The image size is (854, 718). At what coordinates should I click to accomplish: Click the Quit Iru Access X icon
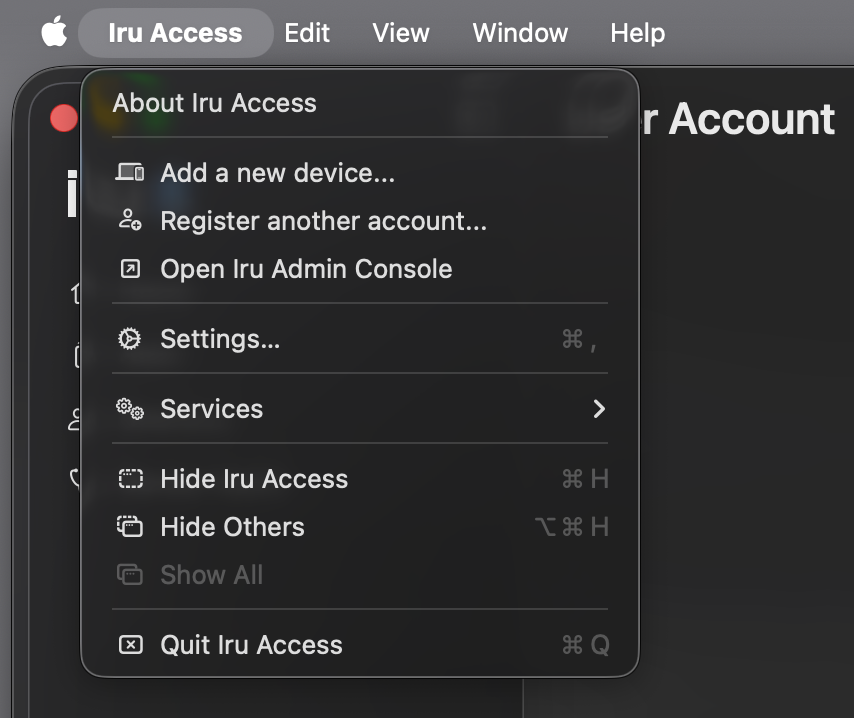coord(131,645)
